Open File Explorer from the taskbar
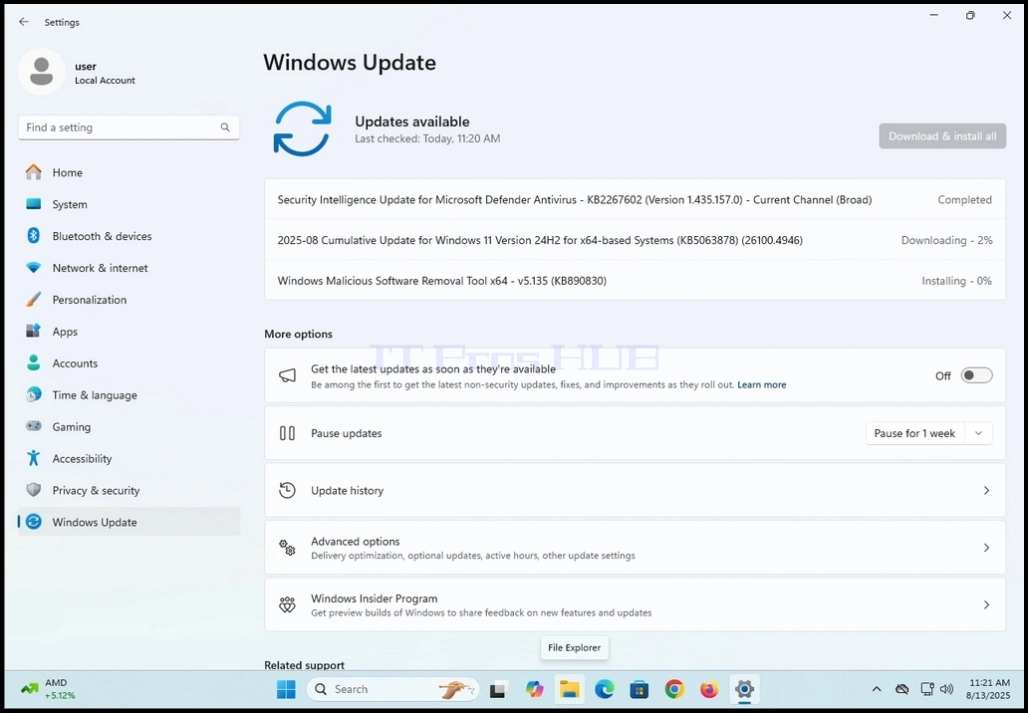1028x713 pixels. tap(569, 689)
